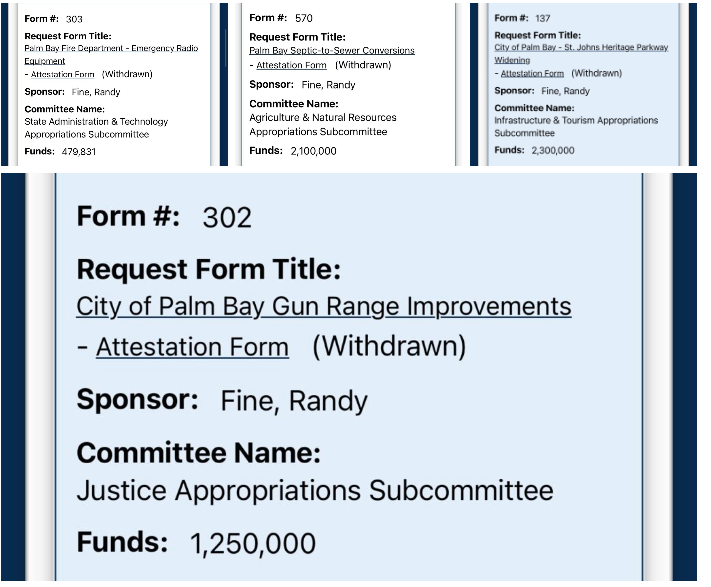711x587 pixels.
Task: Click the form number 570
Action: tap(303, 18)
